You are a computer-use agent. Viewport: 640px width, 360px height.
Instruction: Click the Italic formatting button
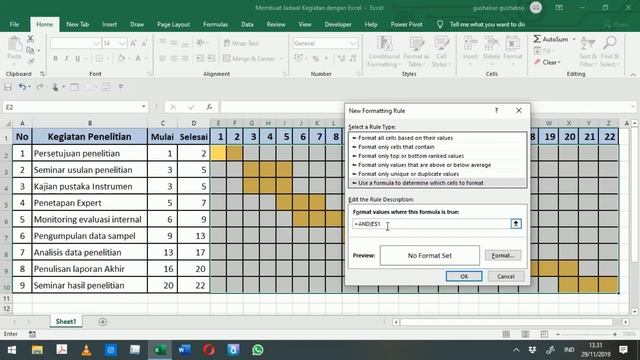67,59
